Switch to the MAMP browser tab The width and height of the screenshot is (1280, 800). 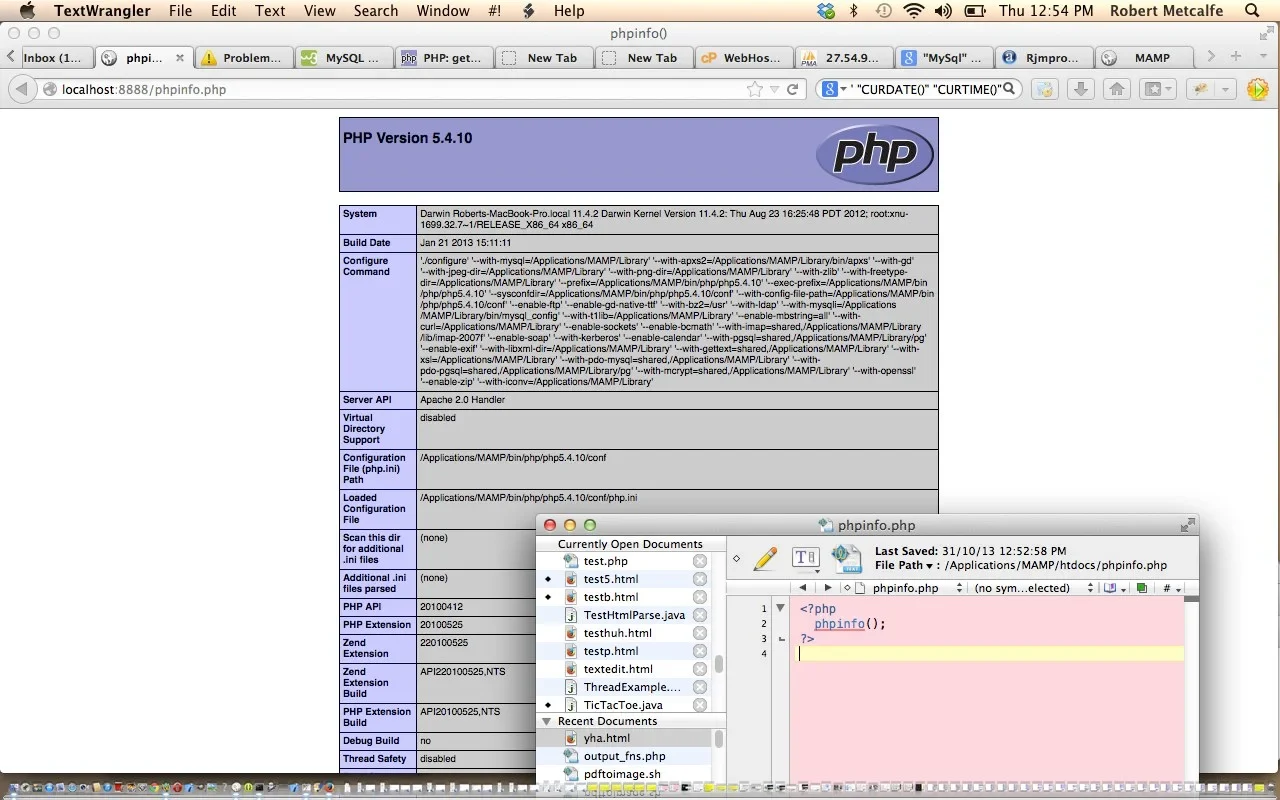1144,58
